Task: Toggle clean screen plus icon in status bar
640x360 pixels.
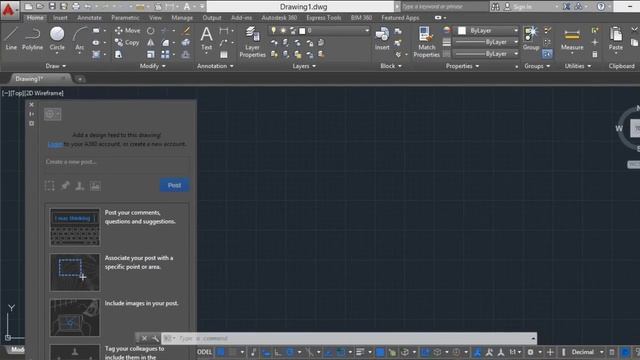Action: coord(550,352)
